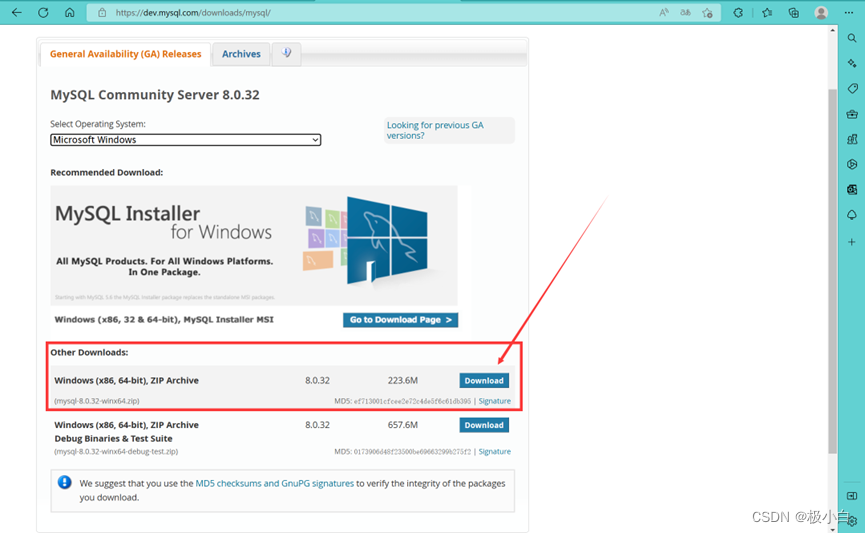Click the Go to Download Page button
The image size is (865, 533).
coord(401,319)
